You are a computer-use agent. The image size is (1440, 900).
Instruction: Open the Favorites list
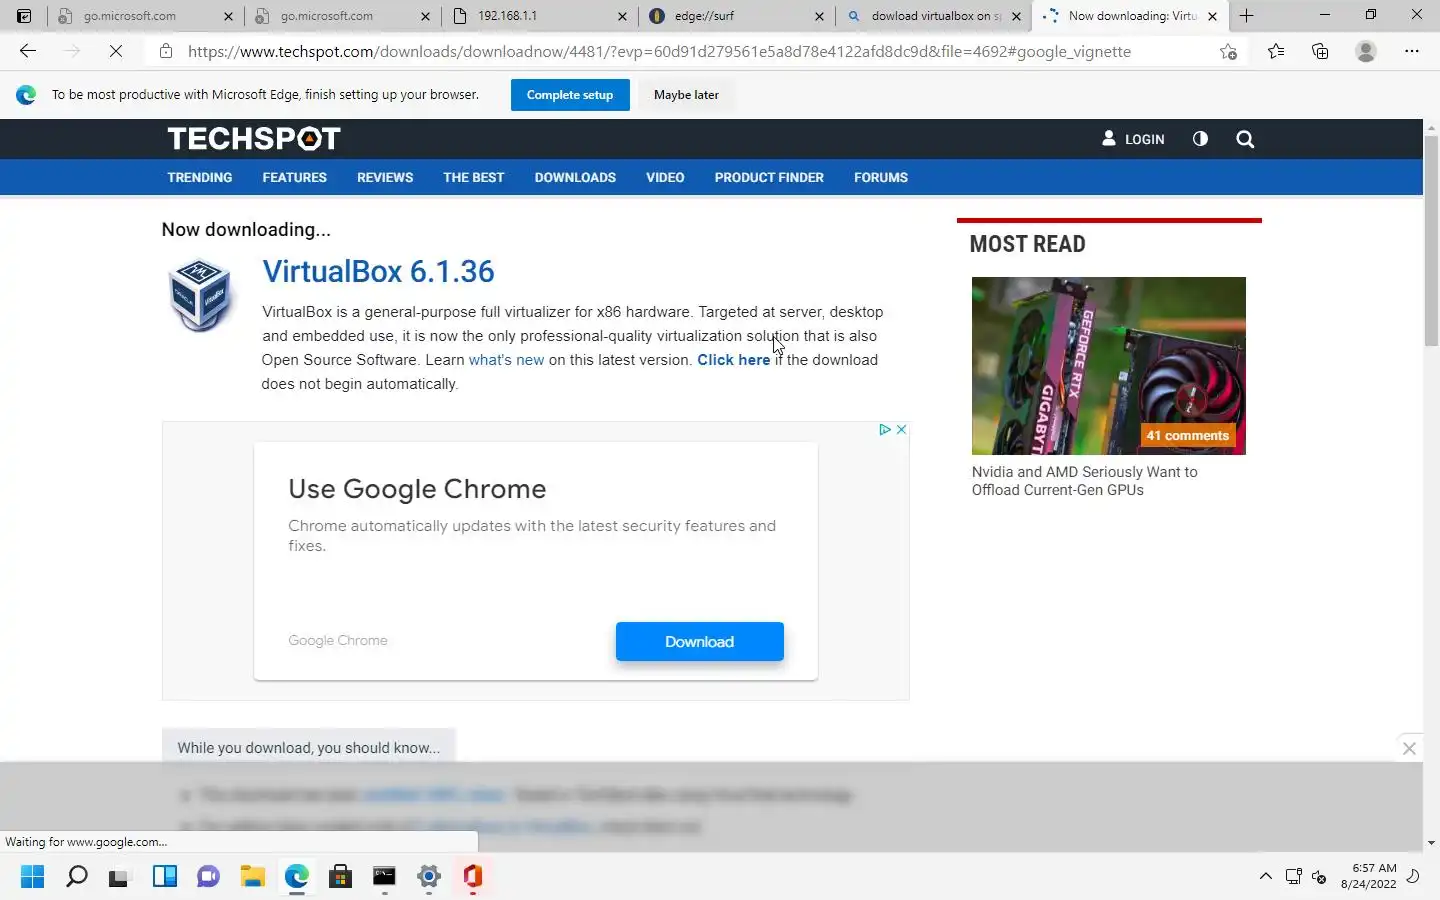click(x=1276, y=51)
